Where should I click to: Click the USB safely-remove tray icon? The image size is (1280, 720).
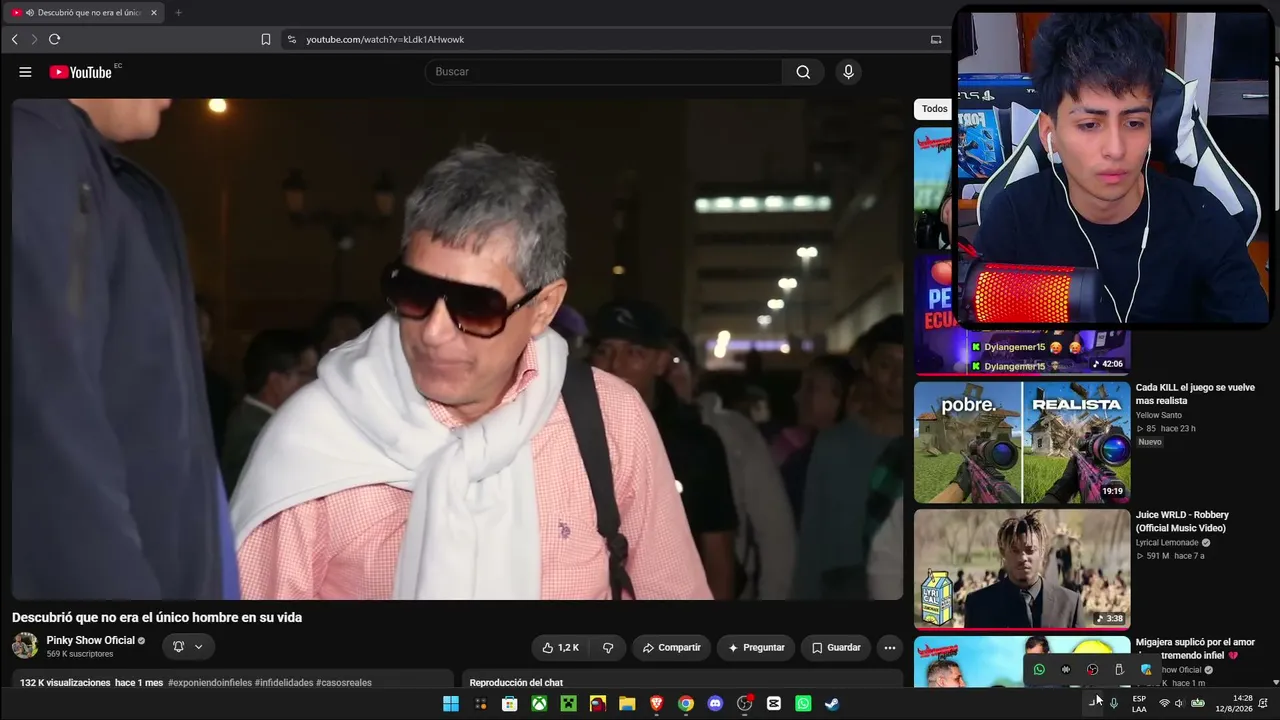click(x=1119, y=670)
